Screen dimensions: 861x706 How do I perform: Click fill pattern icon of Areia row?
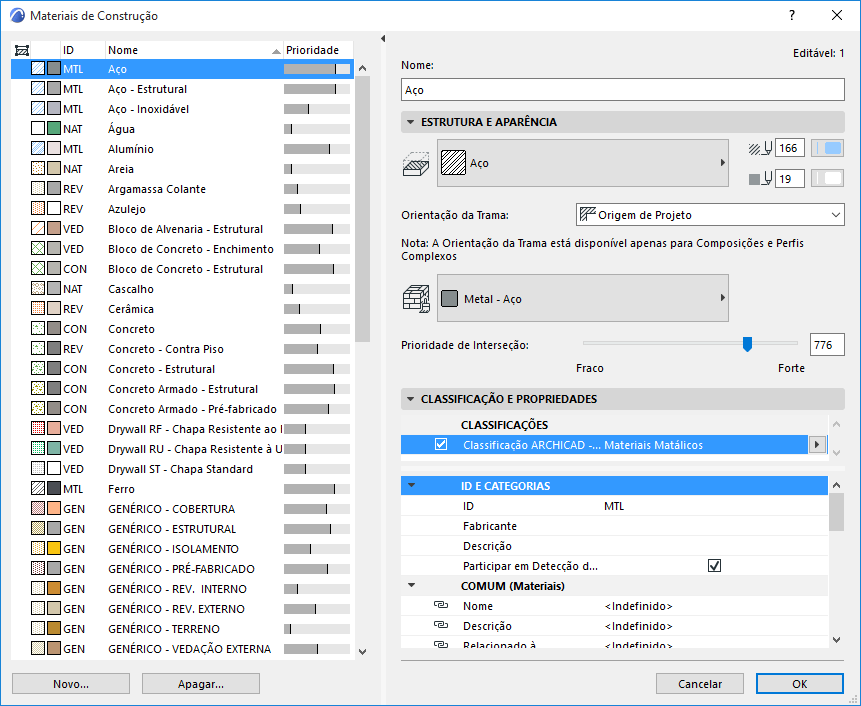(x=38, y=169)
